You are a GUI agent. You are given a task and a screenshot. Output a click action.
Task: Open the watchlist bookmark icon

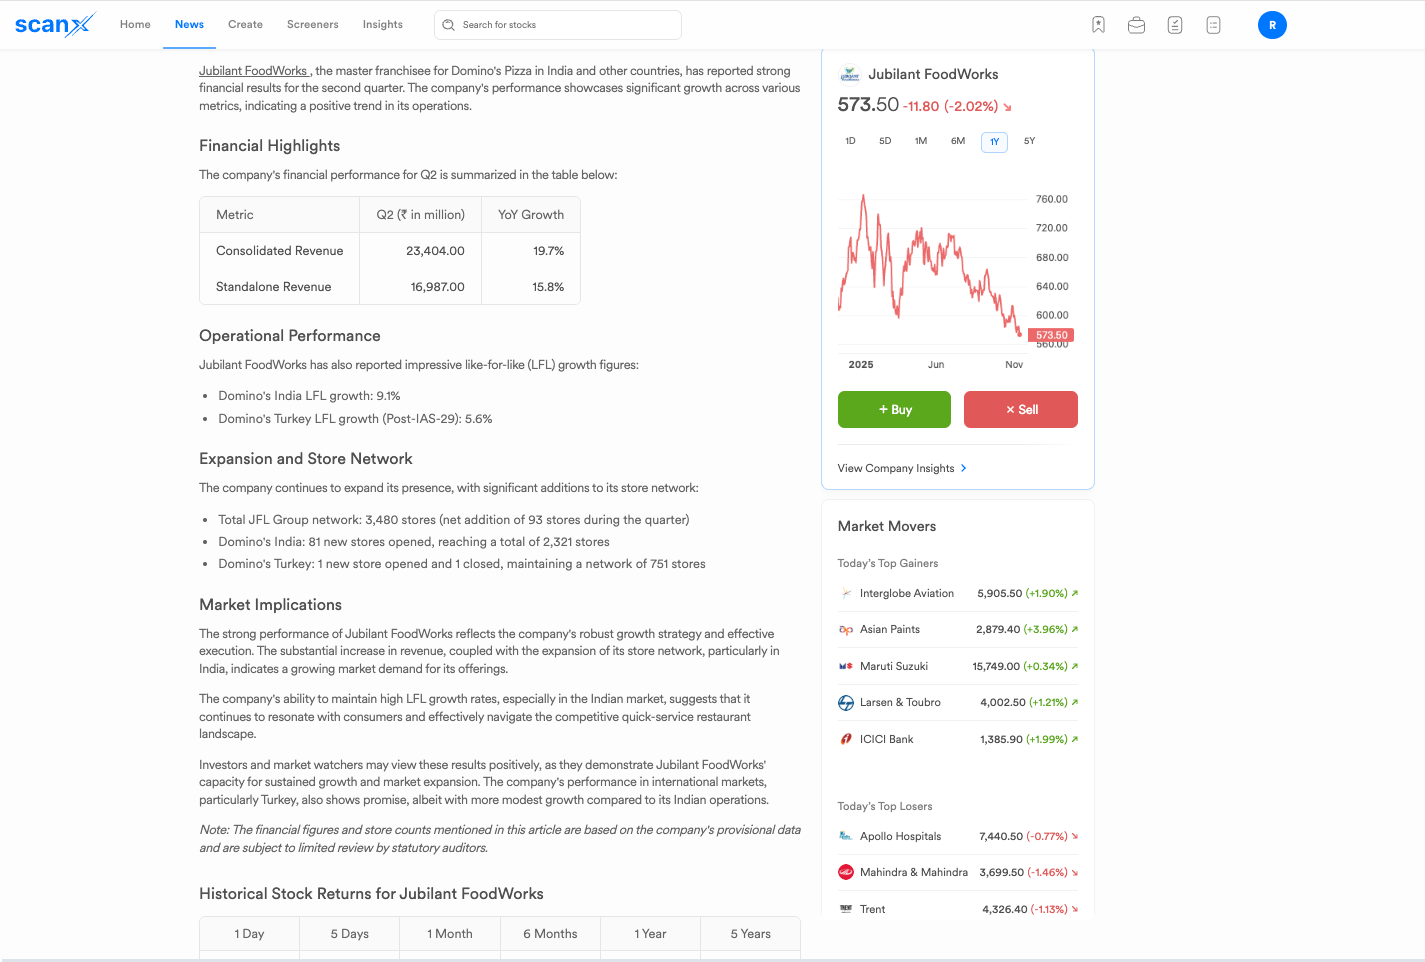point(1098,25)
